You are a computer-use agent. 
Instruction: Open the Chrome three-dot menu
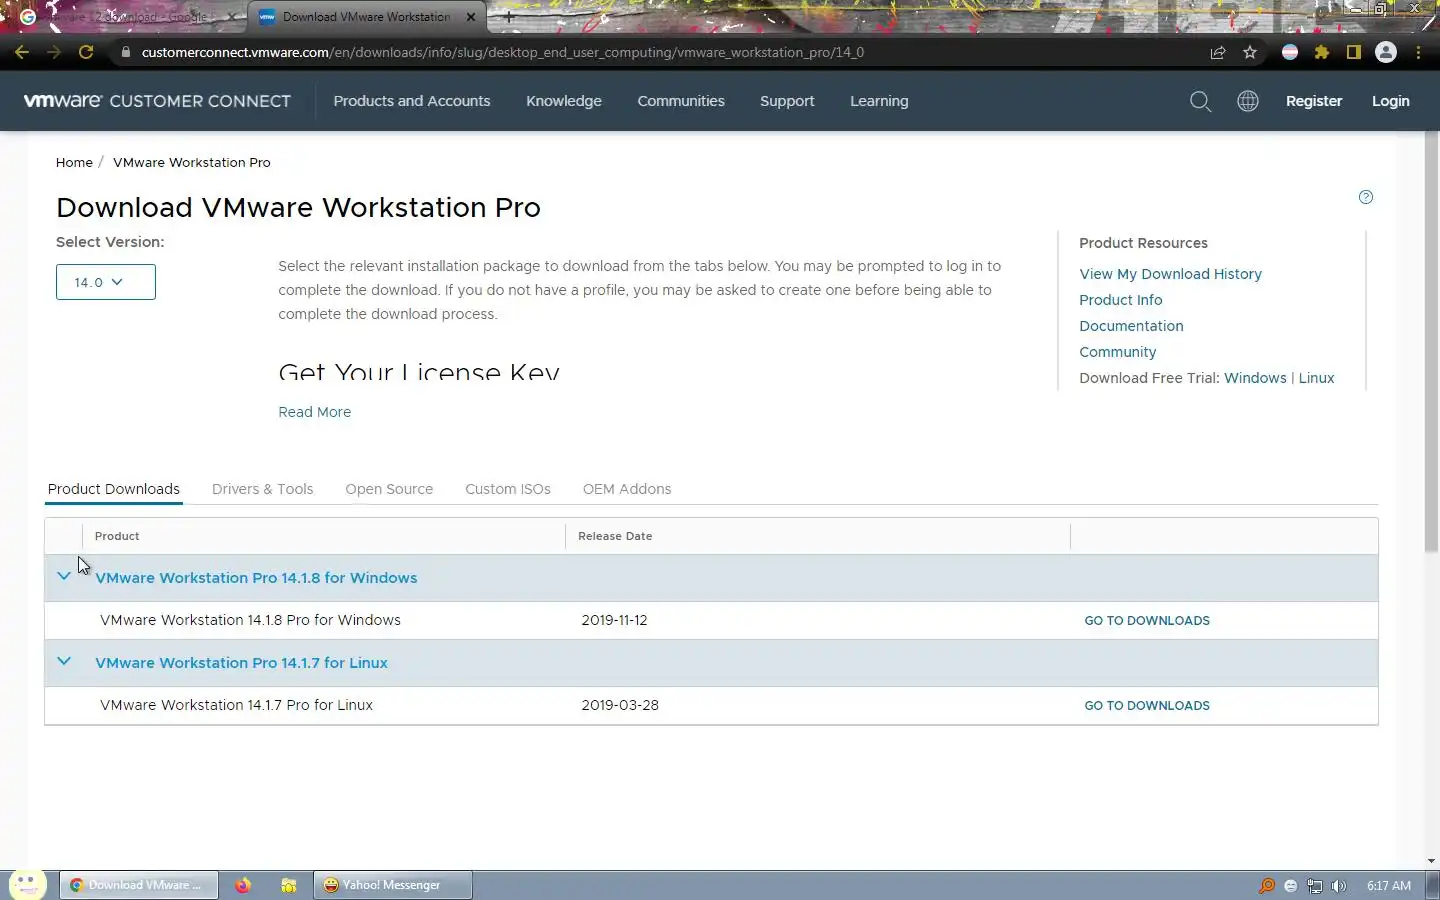1418,52
